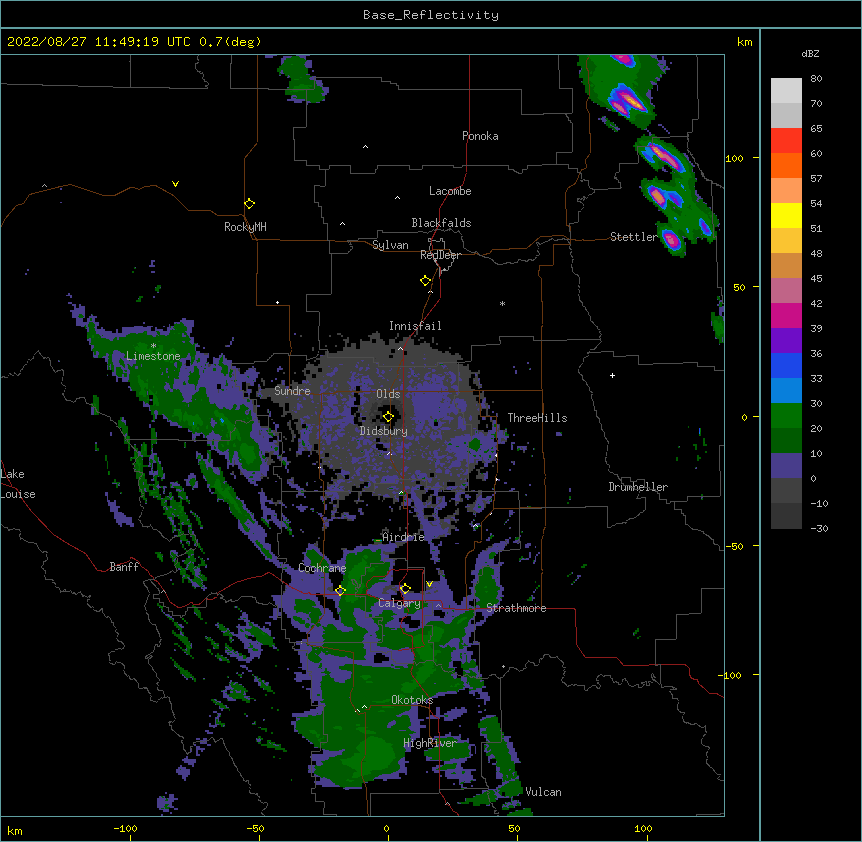Click the storm cell core just east of Stettler
This screenshot has height=842, width=862.
click(x=671, y=240)
